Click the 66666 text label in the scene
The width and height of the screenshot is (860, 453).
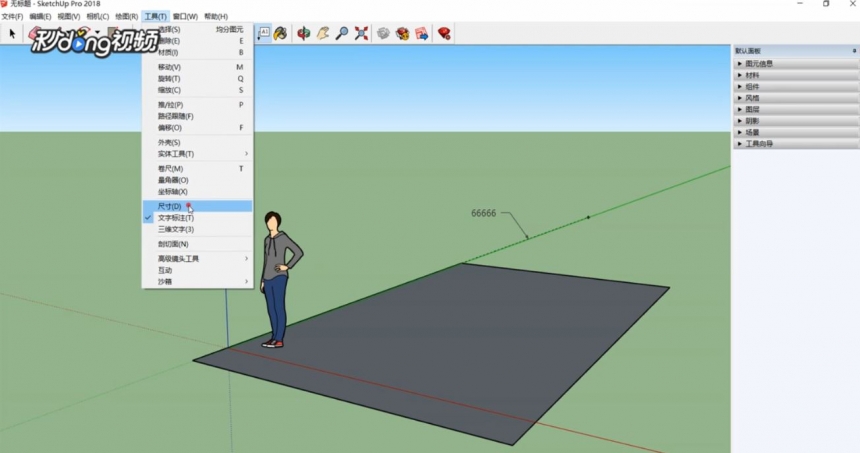point(484,213)
